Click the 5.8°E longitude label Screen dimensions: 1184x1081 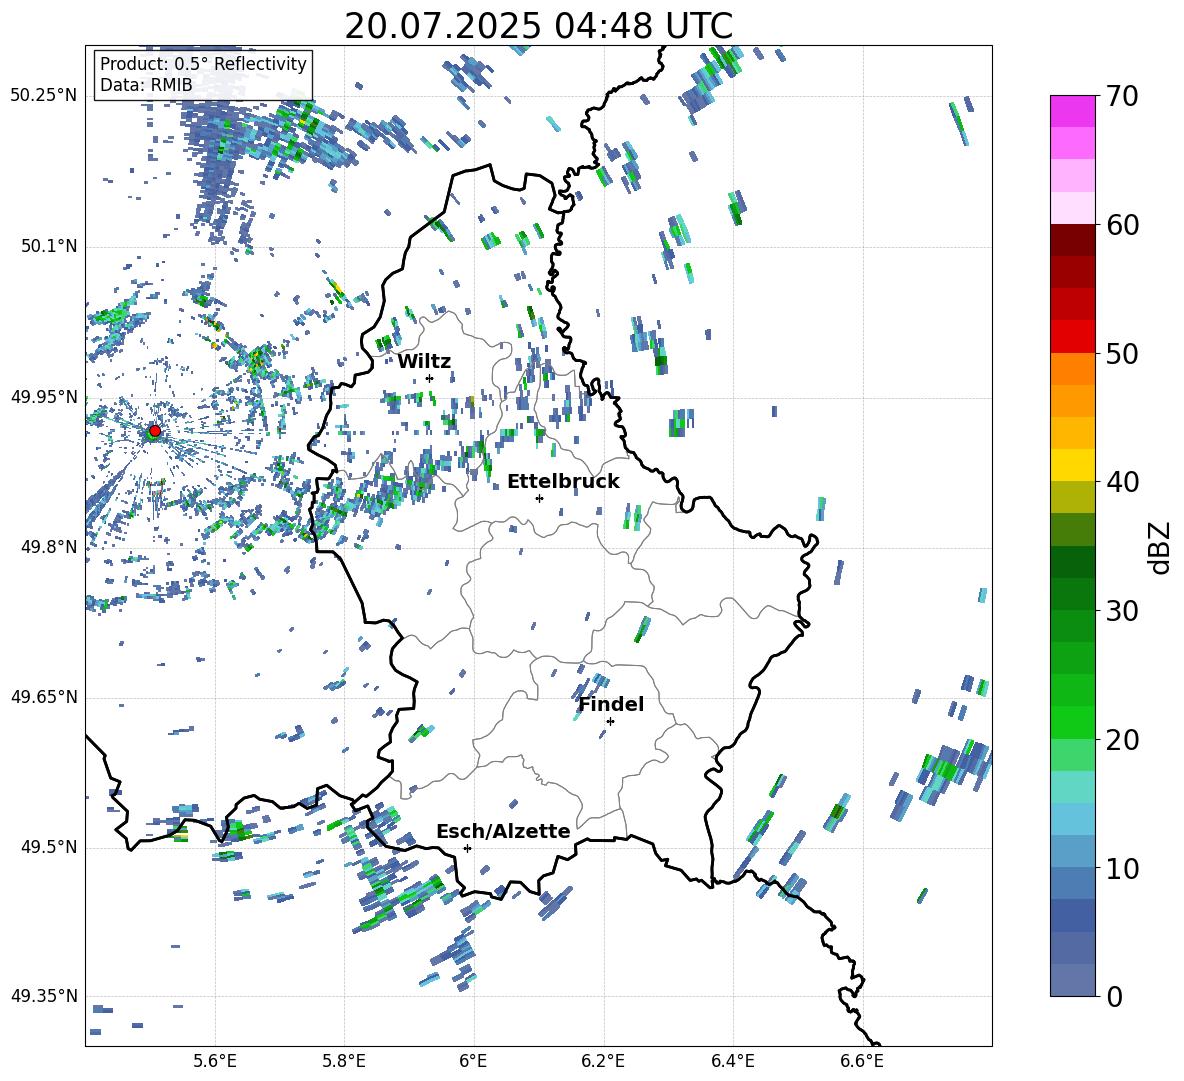tap(344, 1061)
